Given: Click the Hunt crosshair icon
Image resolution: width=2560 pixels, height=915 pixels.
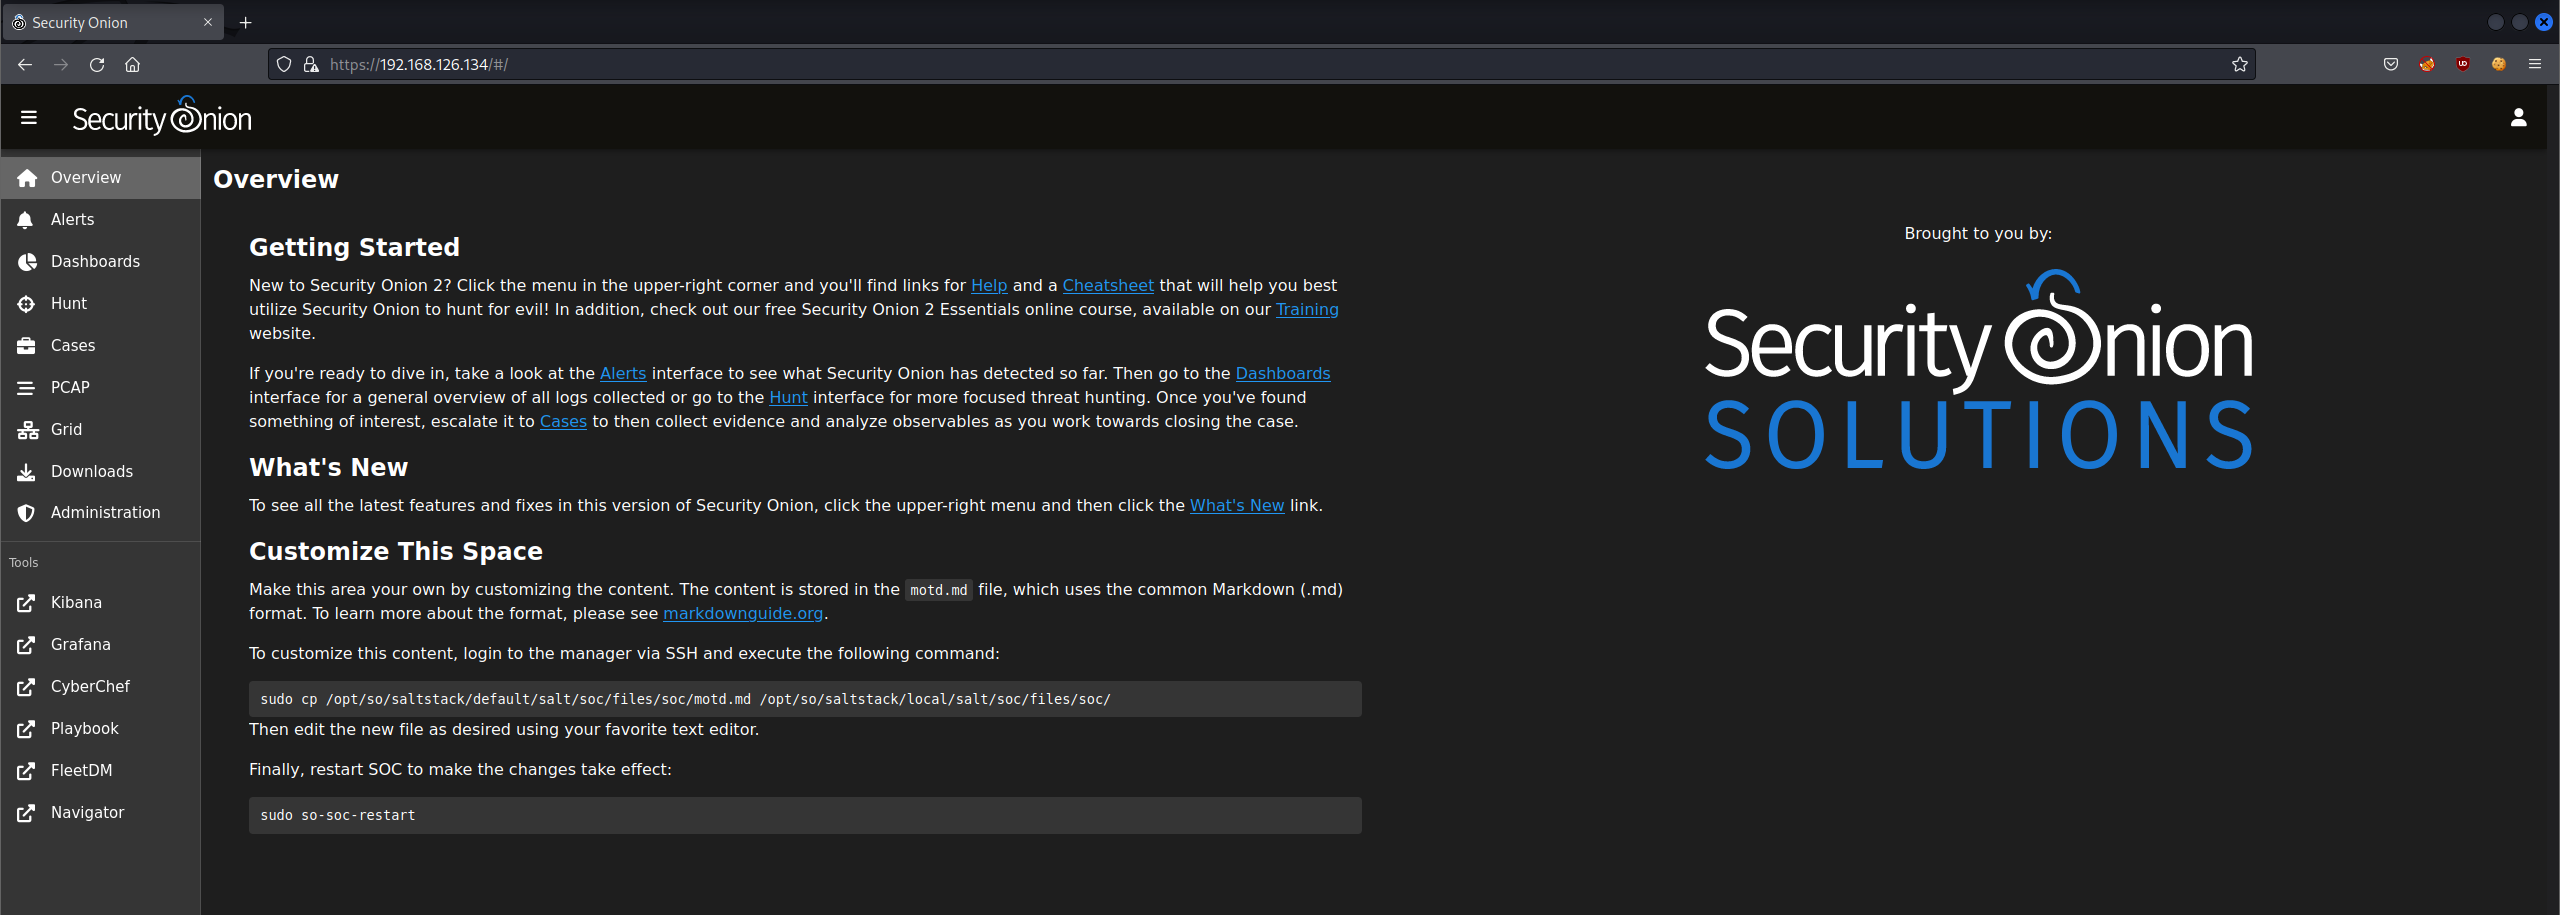Looking at the screenshot, I should coord(27,304).
